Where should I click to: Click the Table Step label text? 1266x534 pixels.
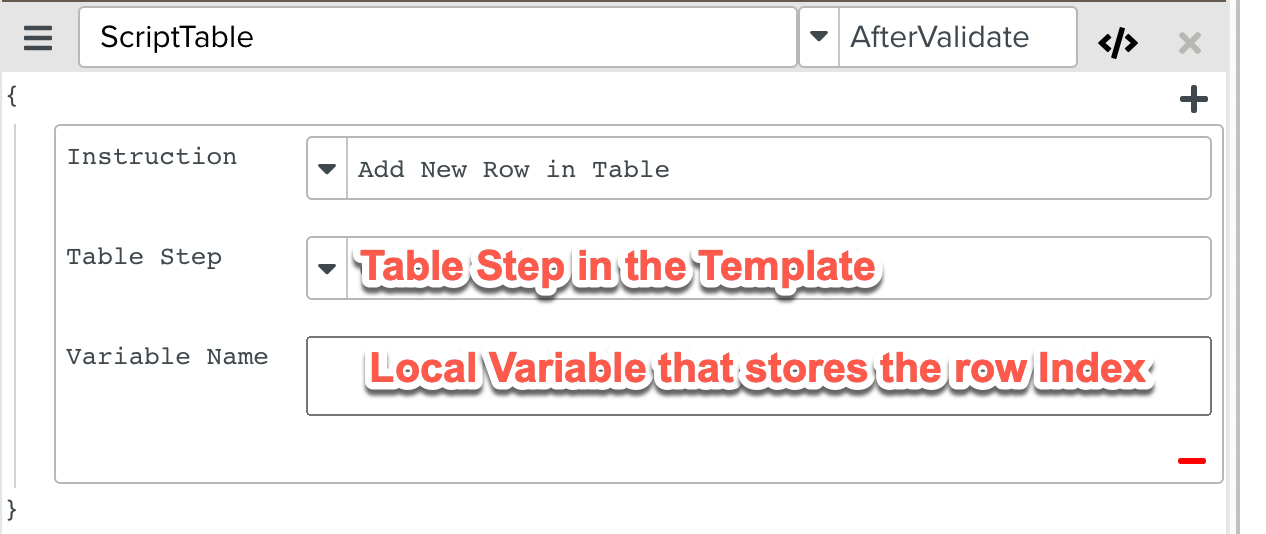coord(144,257)
